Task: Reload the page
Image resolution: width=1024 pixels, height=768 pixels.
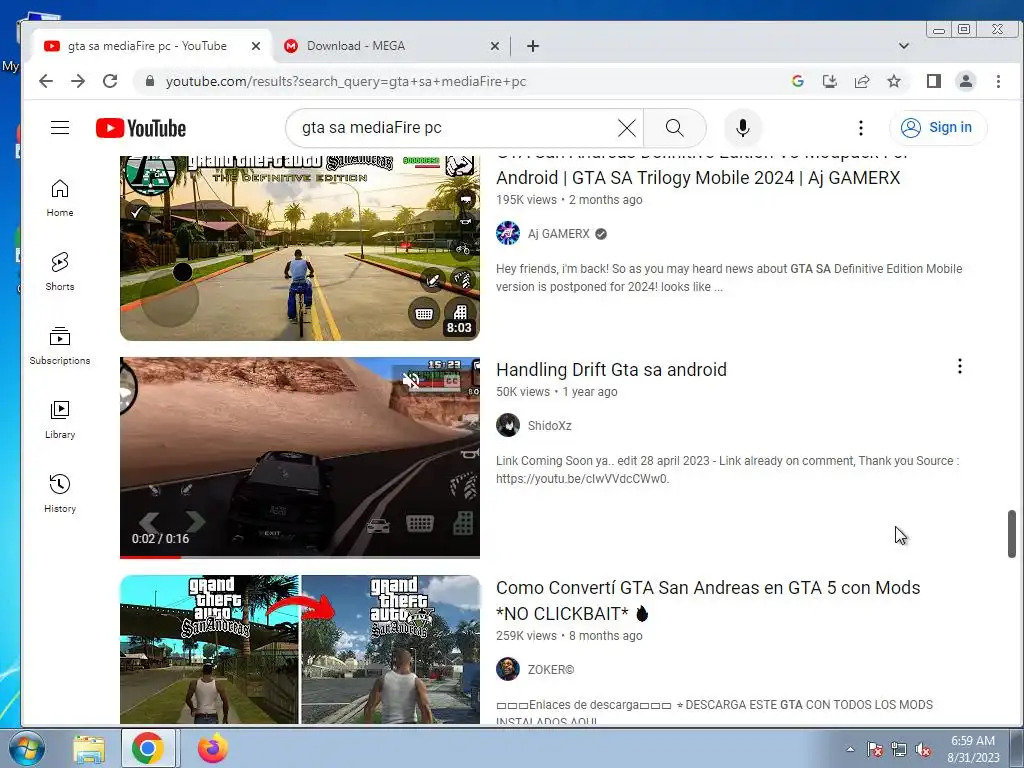Action: click(110, 81)
